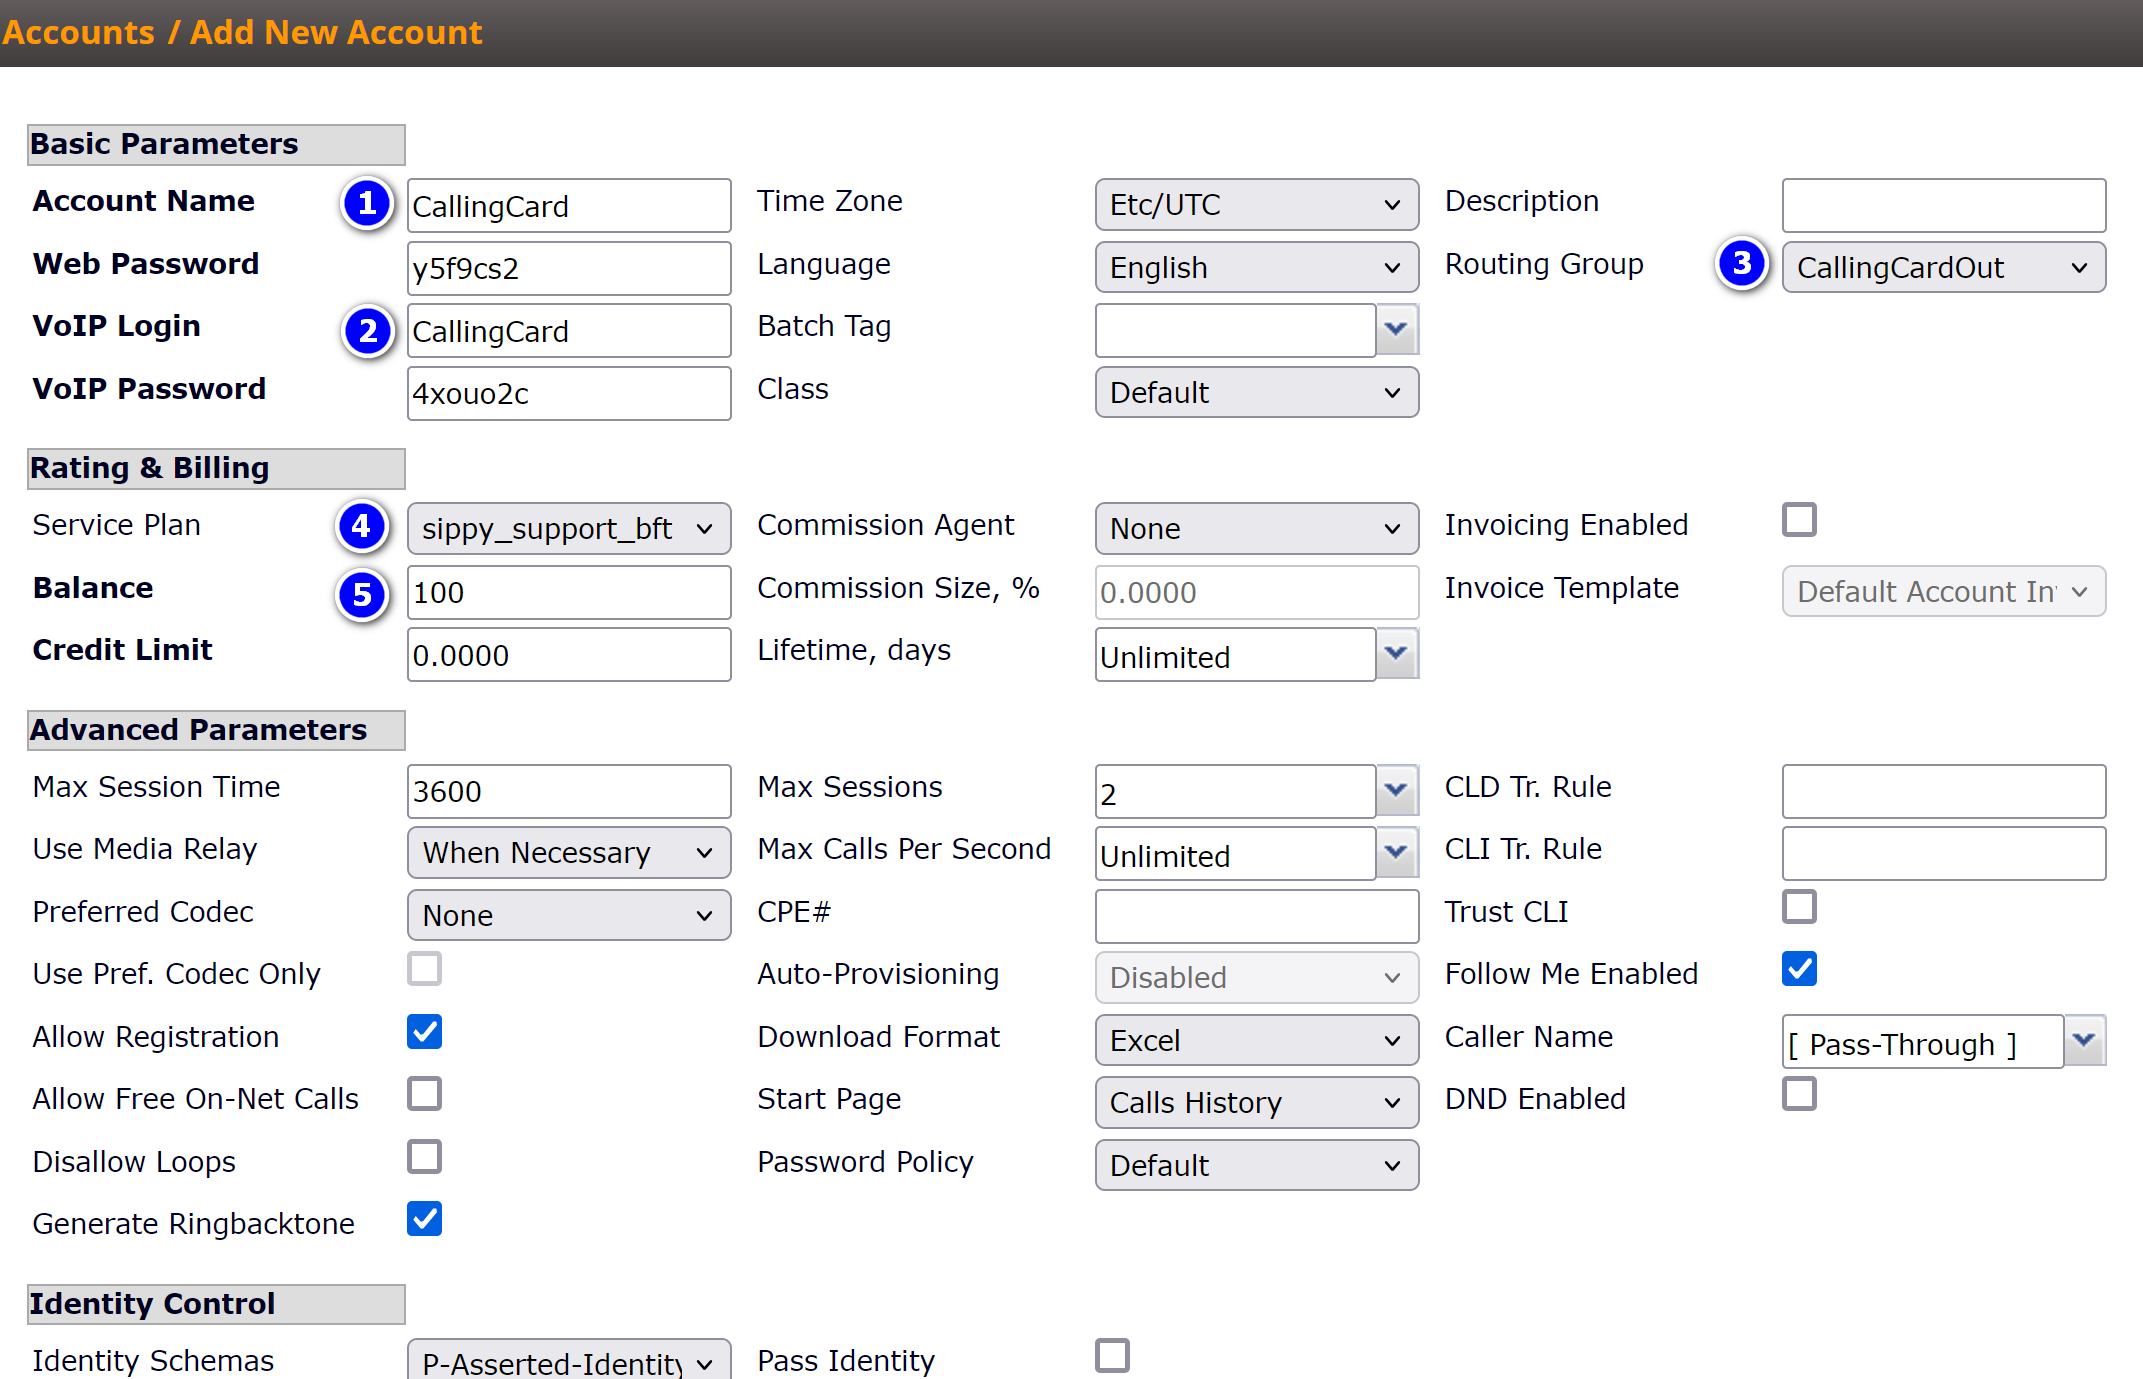
Task: Click the numbered marker 2 beside VoIP Login
Action: pyautogui.click(x=367, y=331)
